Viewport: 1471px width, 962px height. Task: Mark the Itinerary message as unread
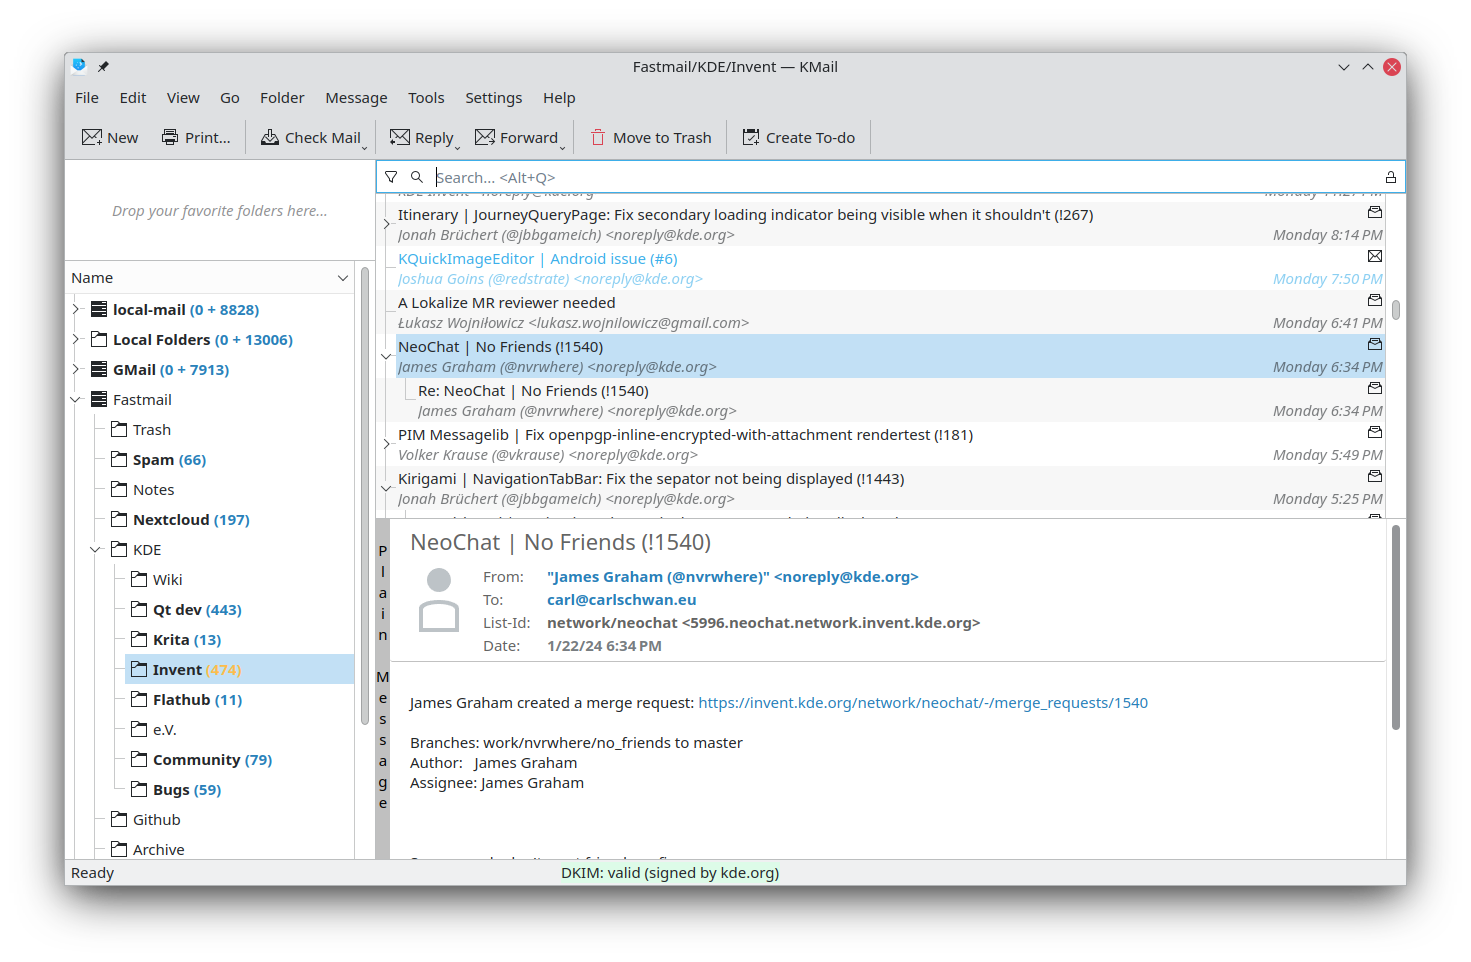1374,212
